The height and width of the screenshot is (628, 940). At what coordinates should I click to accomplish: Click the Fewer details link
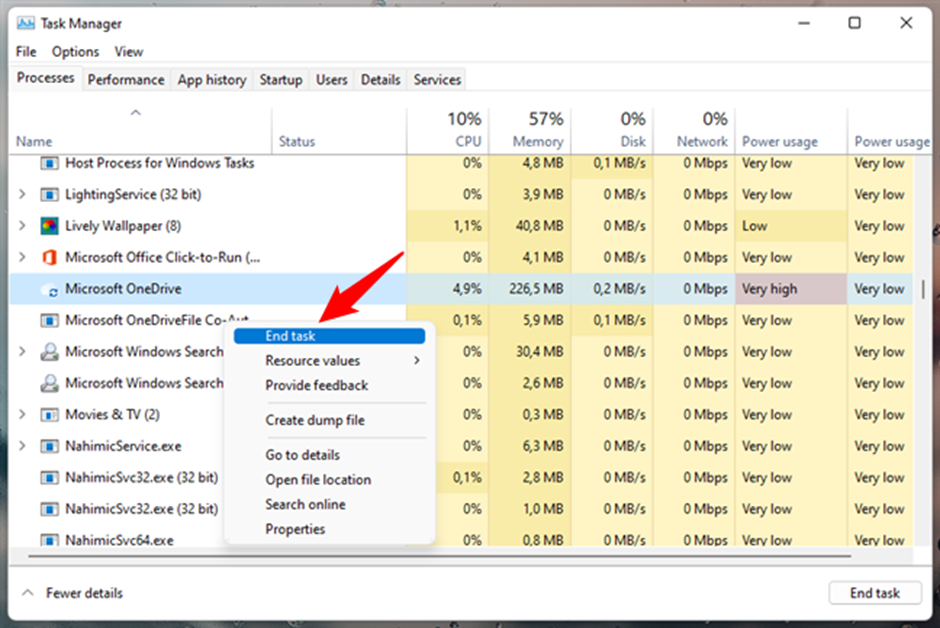click(84, 593)
